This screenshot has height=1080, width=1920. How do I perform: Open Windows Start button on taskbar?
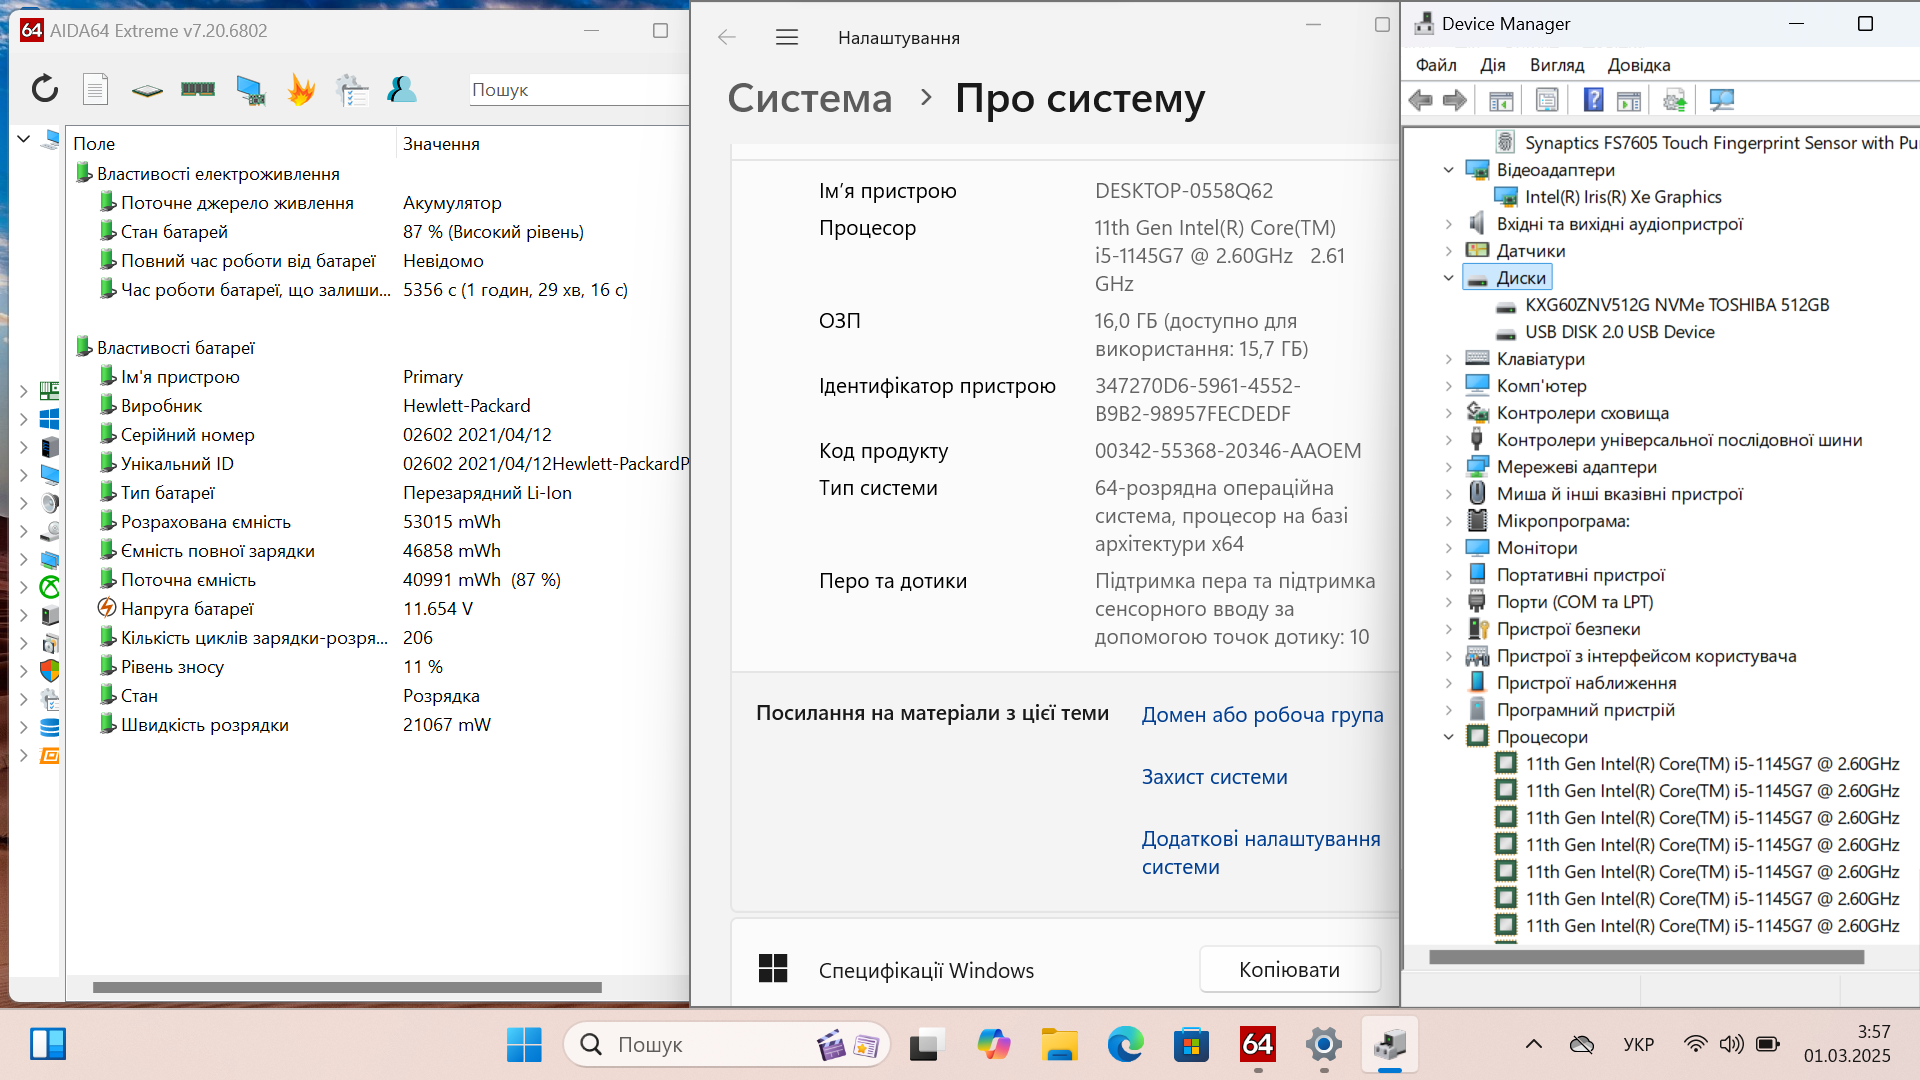point(524,1045)
